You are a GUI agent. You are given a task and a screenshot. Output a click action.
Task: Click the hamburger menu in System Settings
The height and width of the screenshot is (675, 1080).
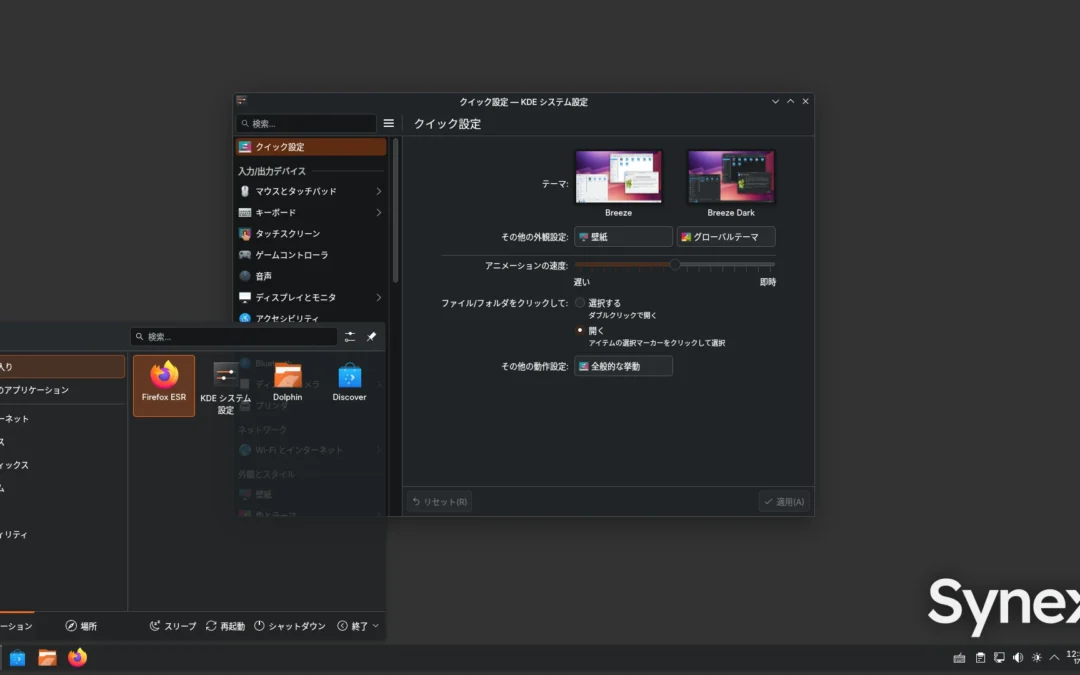pyautogui.click(x=388, y=123)
